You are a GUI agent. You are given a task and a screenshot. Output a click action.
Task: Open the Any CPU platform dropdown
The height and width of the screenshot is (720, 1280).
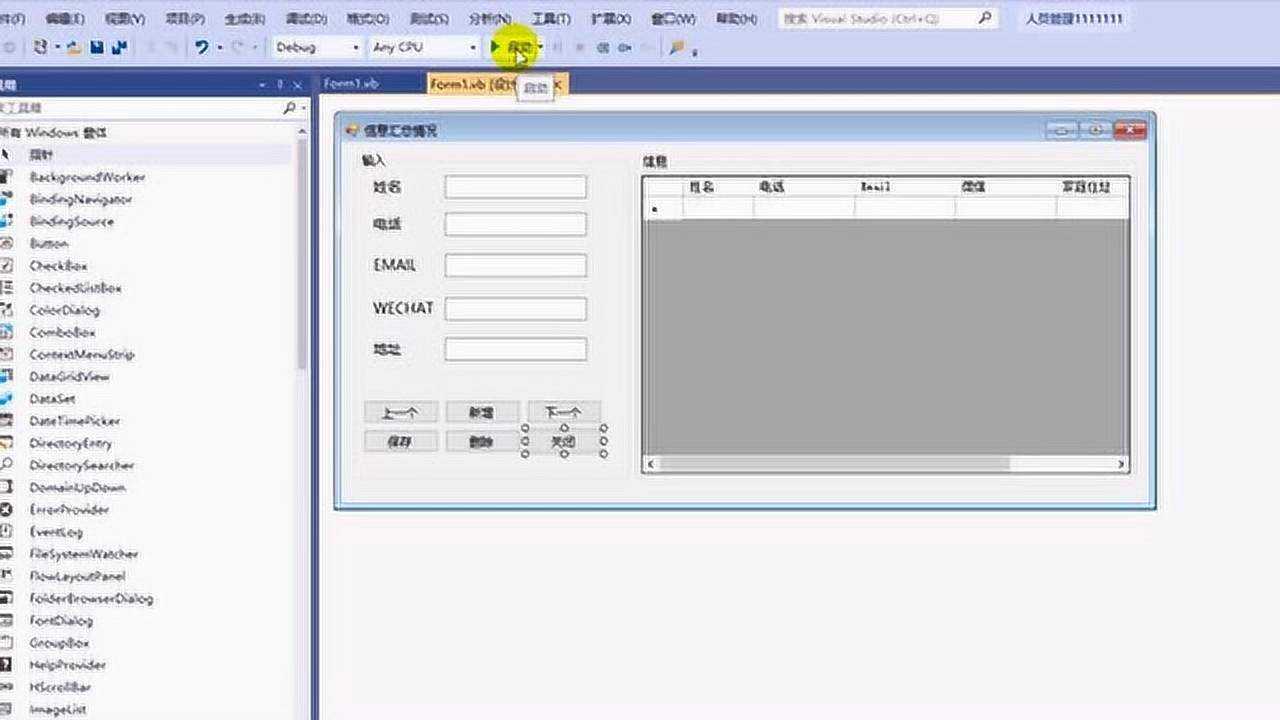pyautogui.click(x=471, y=47)
